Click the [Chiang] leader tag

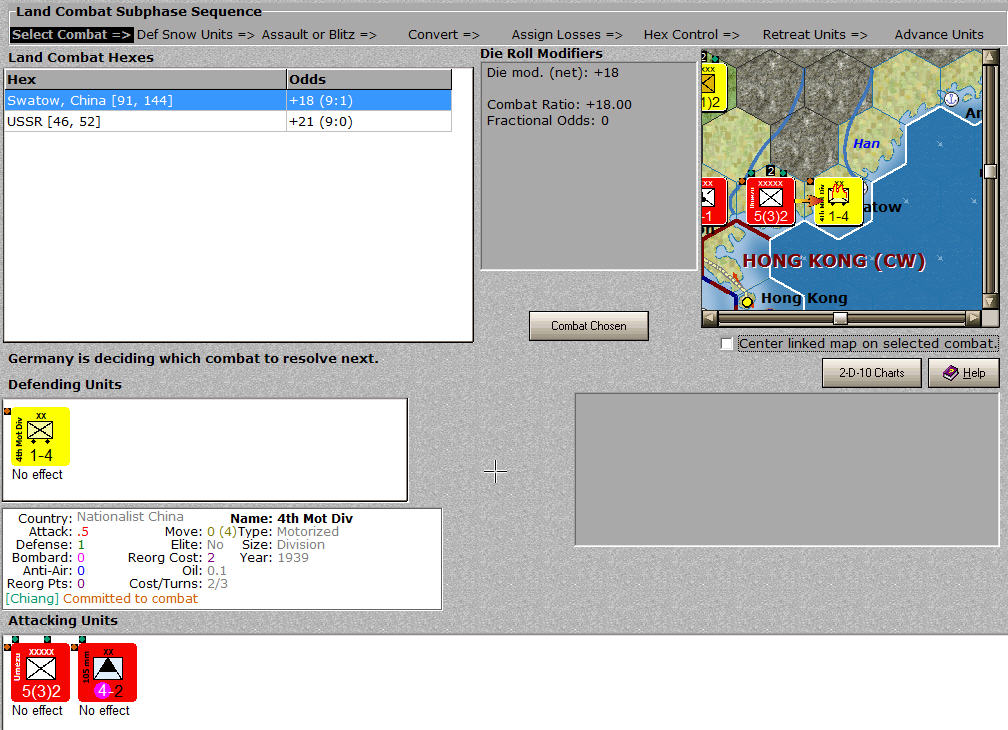click(32, 598)
